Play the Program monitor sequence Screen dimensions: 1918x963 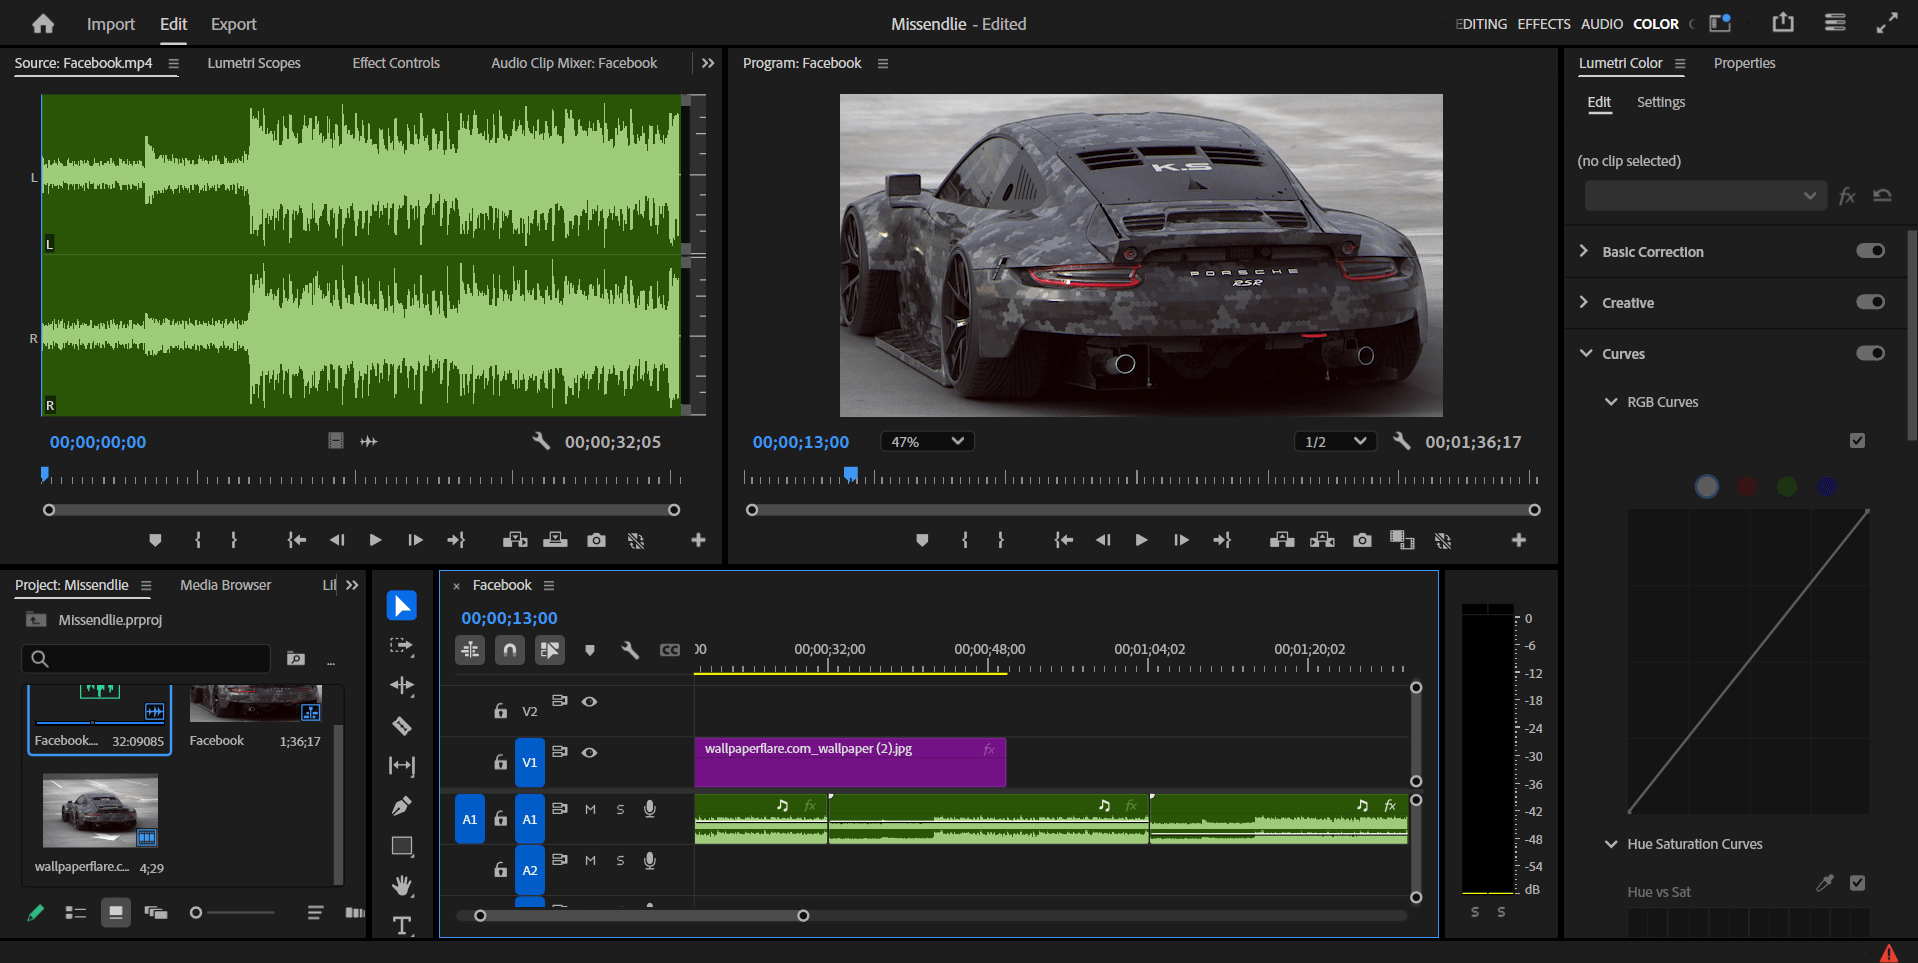click(1141, 540)
